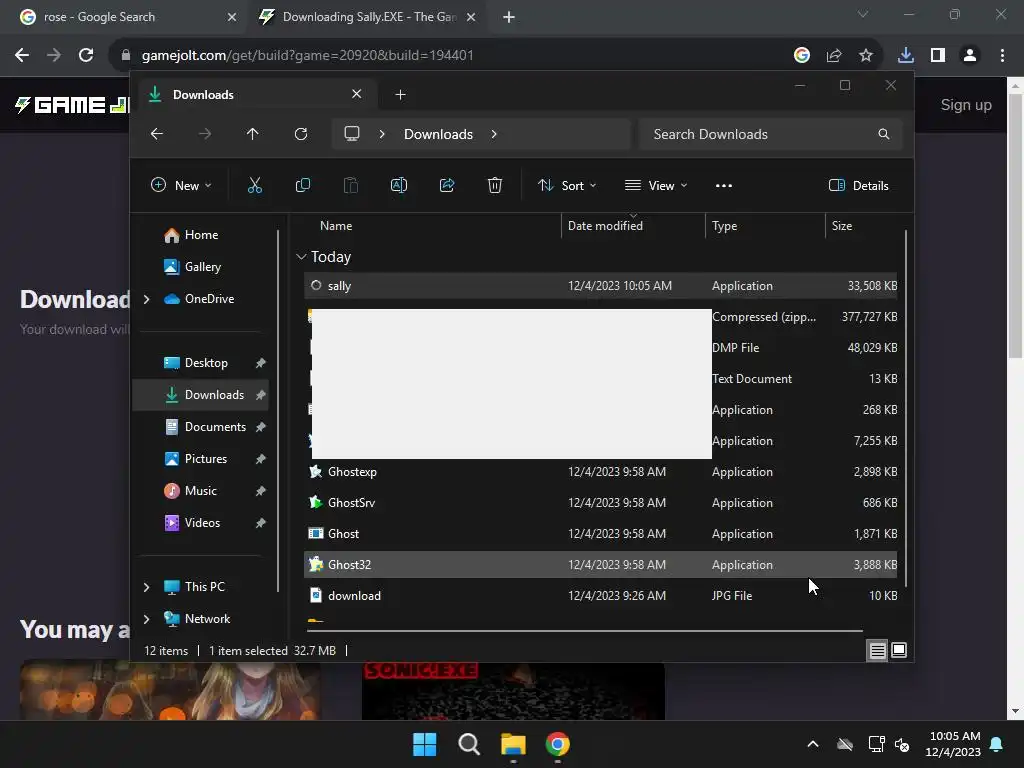Click the Chrome share page icon
The image size is (1024, 768).
pyautogui.click(x=834, y=55)
